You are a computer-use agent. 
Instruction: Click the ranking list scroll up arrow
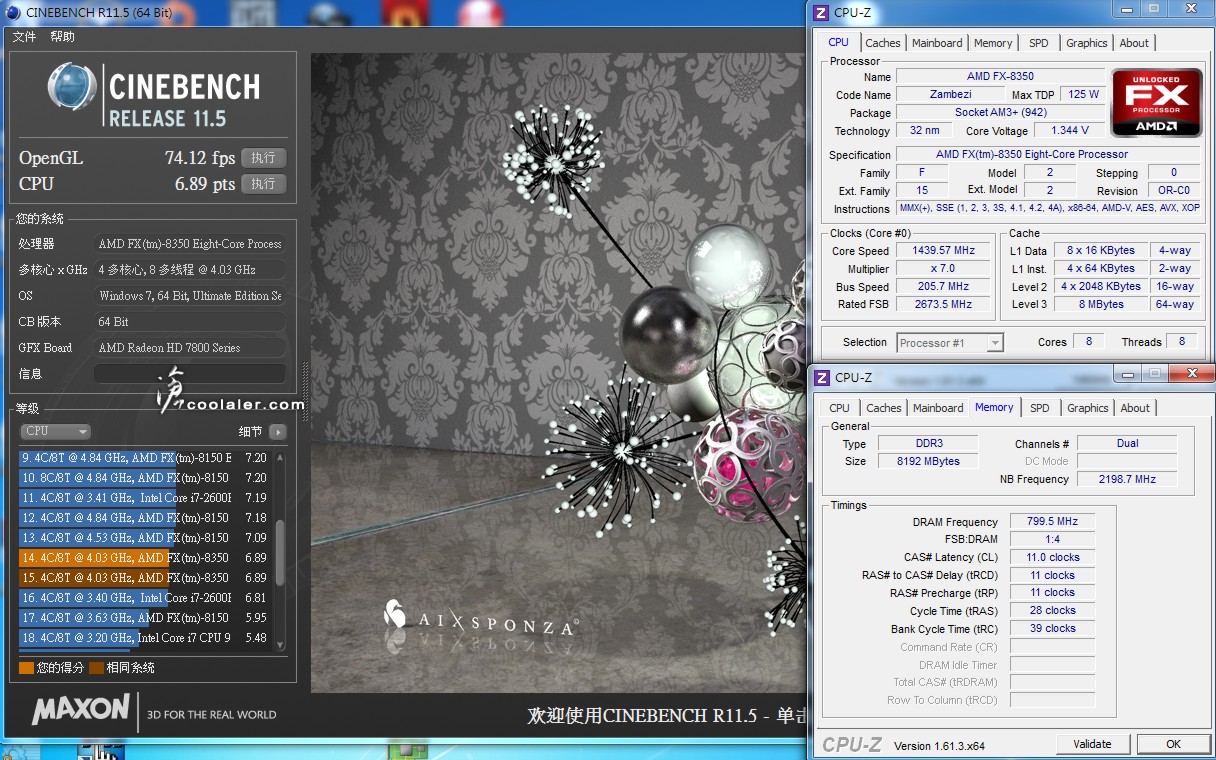[x=280, y=457]
